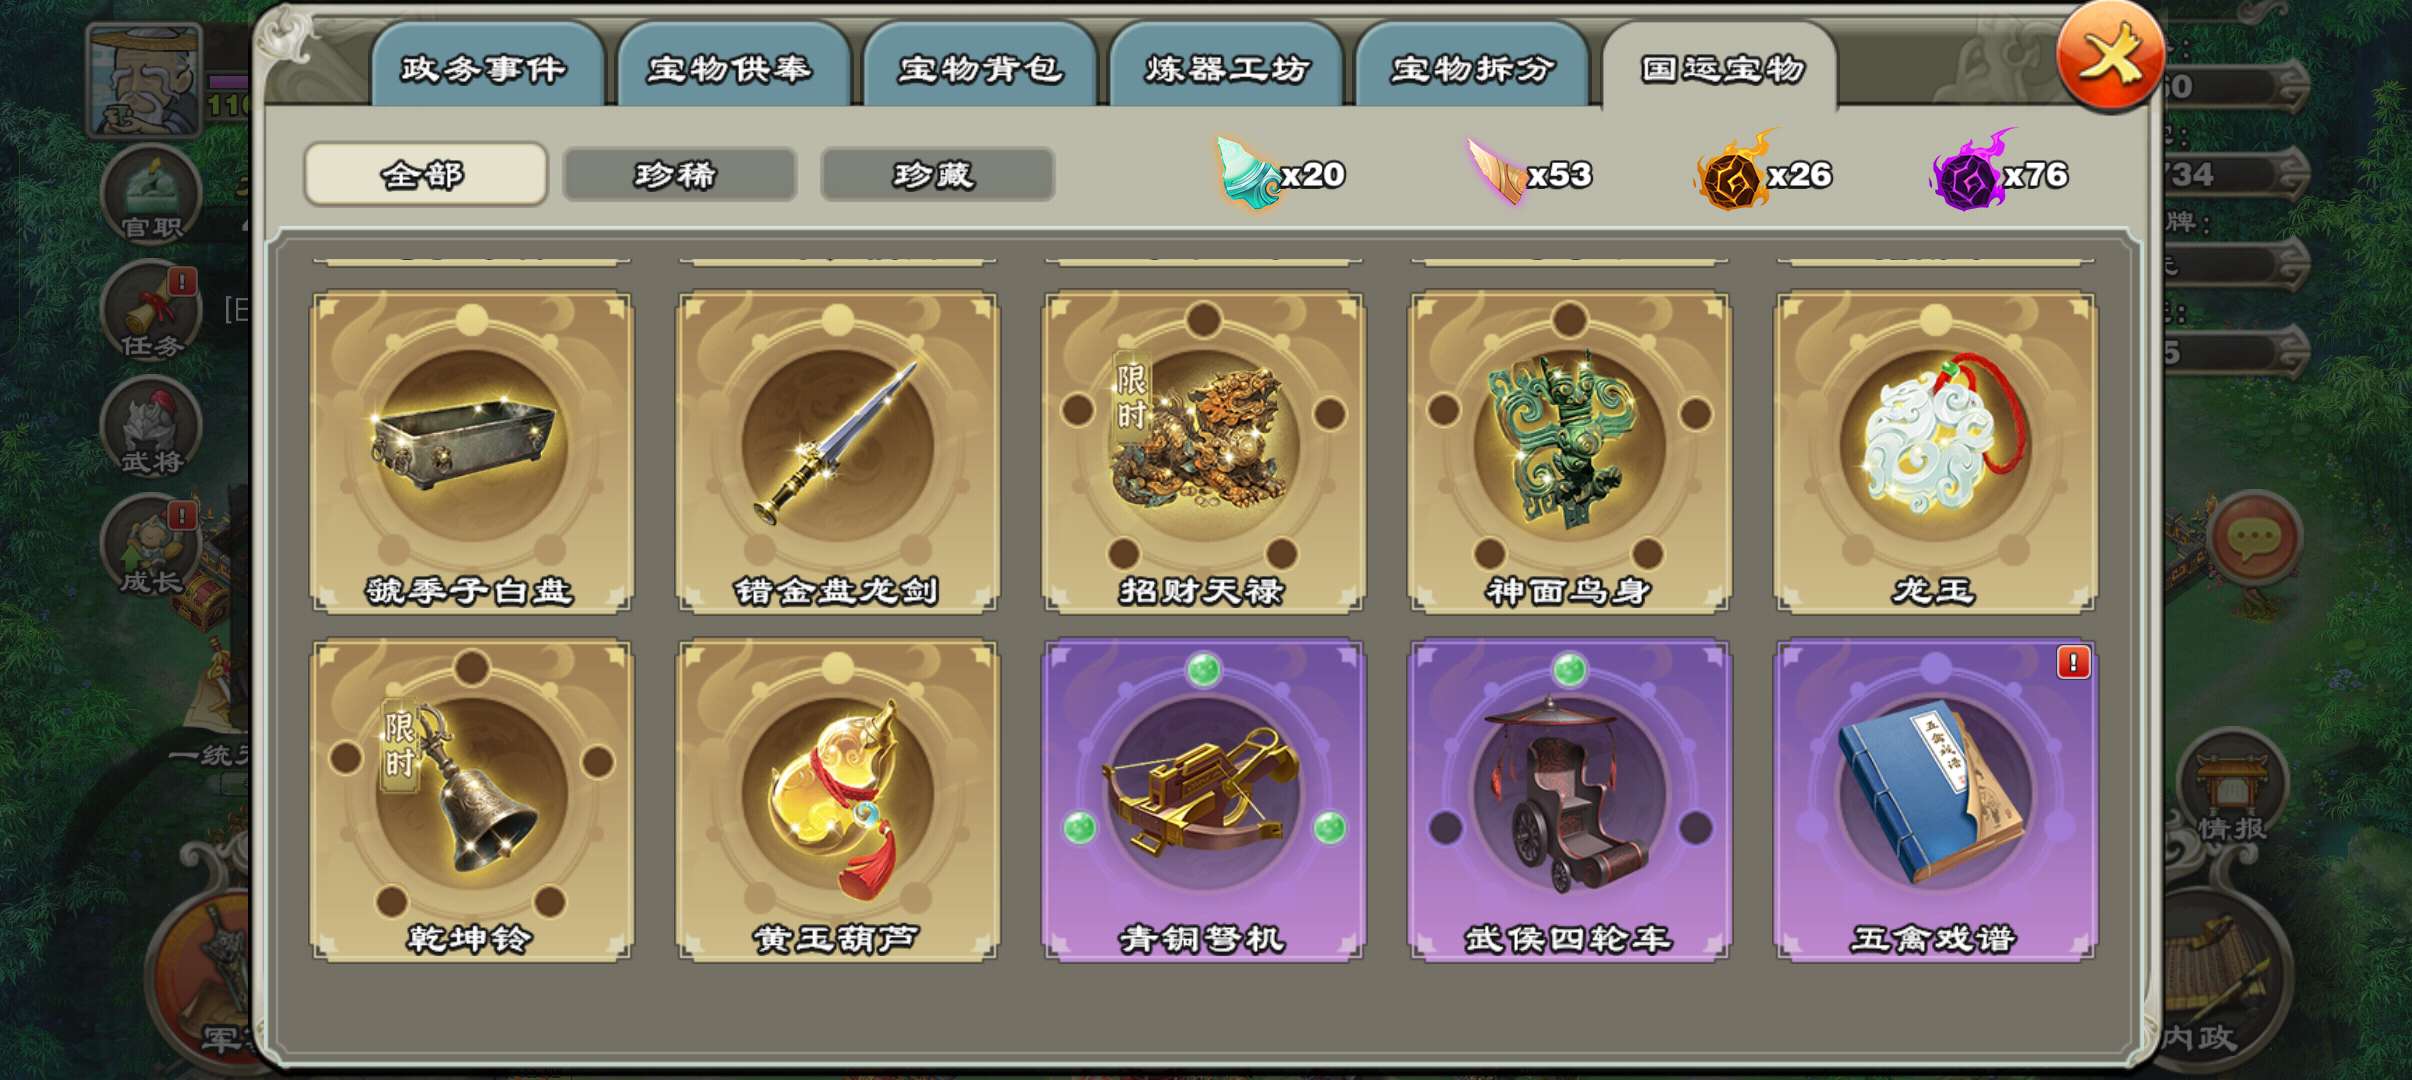2412x1080 pixels.
Task: Open the 宝物背包 tab
Action: [x=979, y=66]
